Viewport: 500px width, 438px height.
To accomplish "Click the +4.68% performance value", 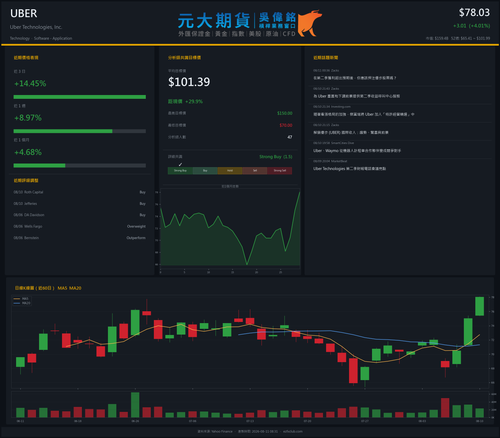I will point(28,152).
